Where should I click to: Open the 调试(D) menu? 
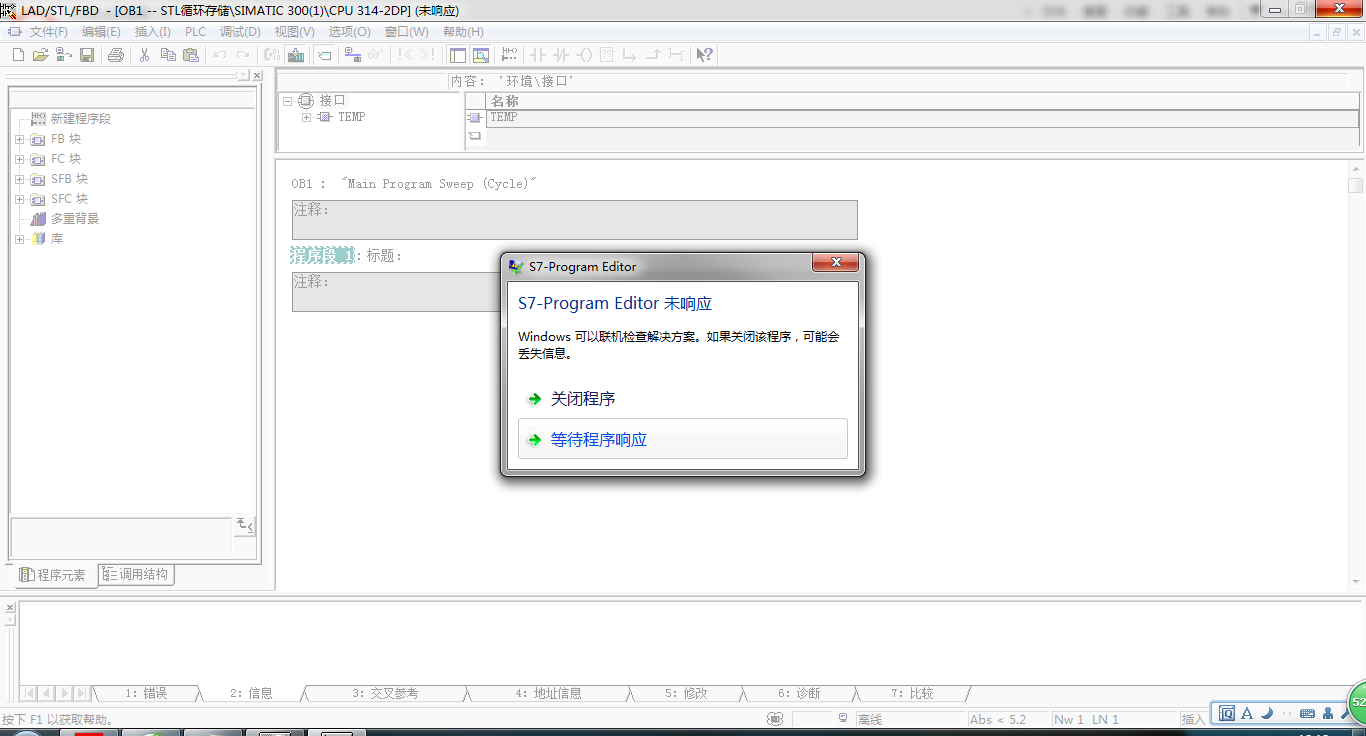pos(240,32)
